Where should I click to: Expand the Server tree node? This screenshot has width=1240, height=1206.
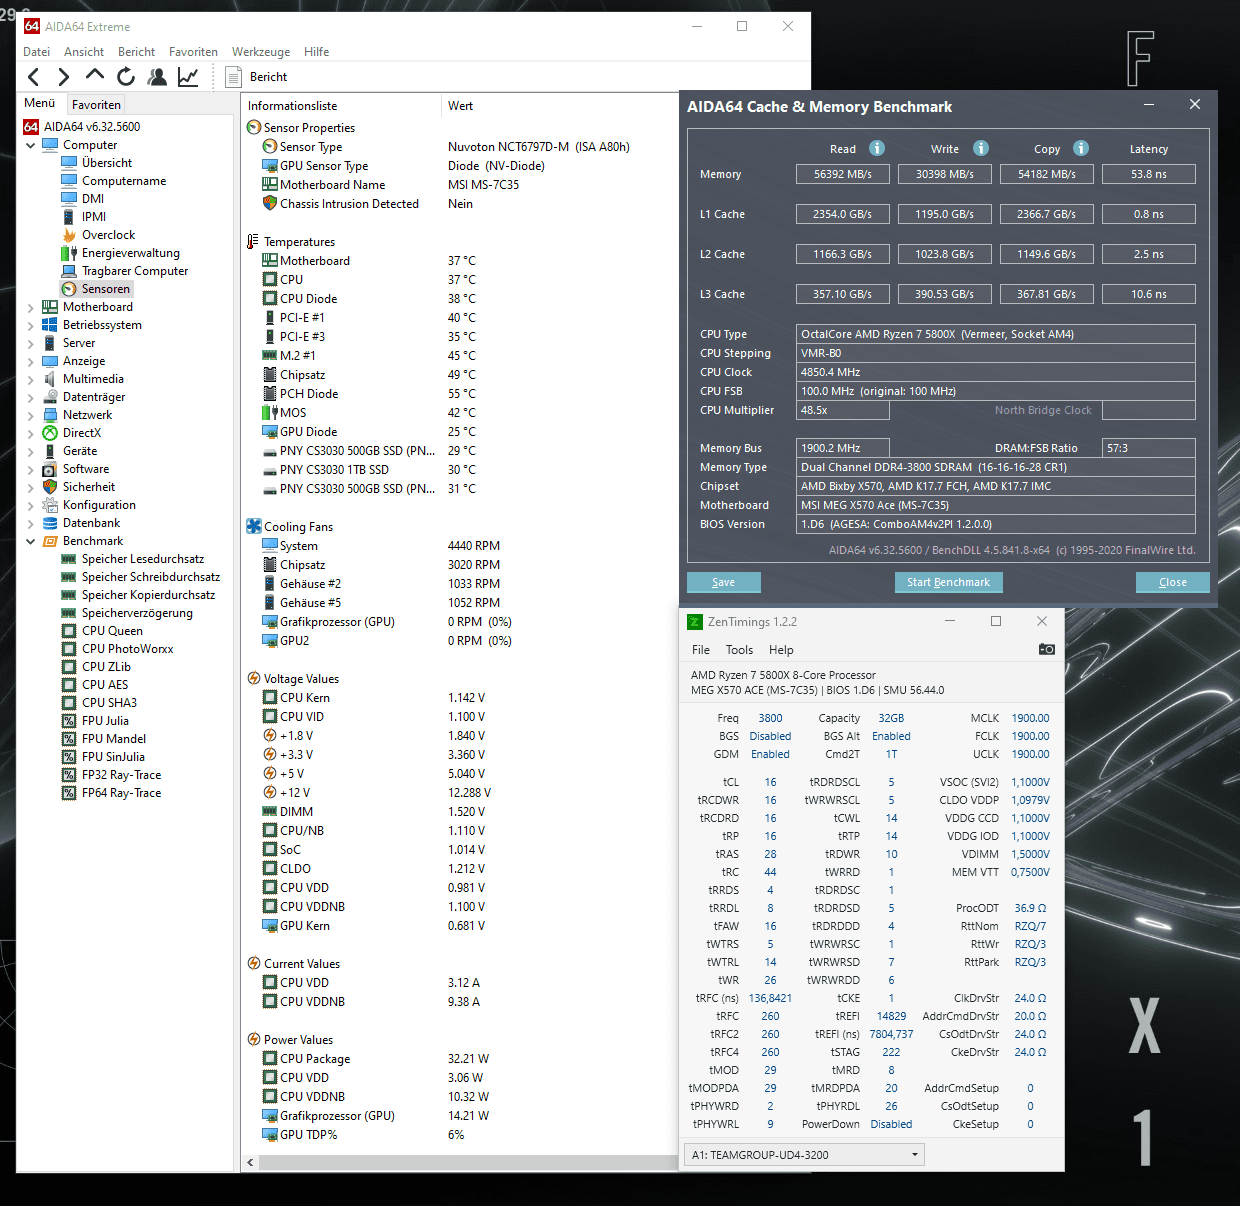[x=30, y=343]
